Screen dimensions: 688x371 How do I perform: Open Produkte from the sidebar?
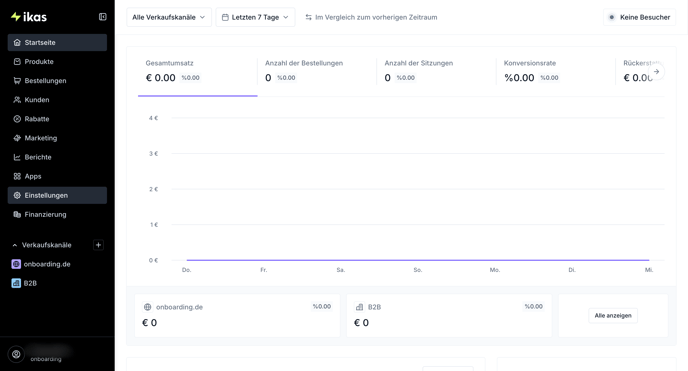coord(57,62)
